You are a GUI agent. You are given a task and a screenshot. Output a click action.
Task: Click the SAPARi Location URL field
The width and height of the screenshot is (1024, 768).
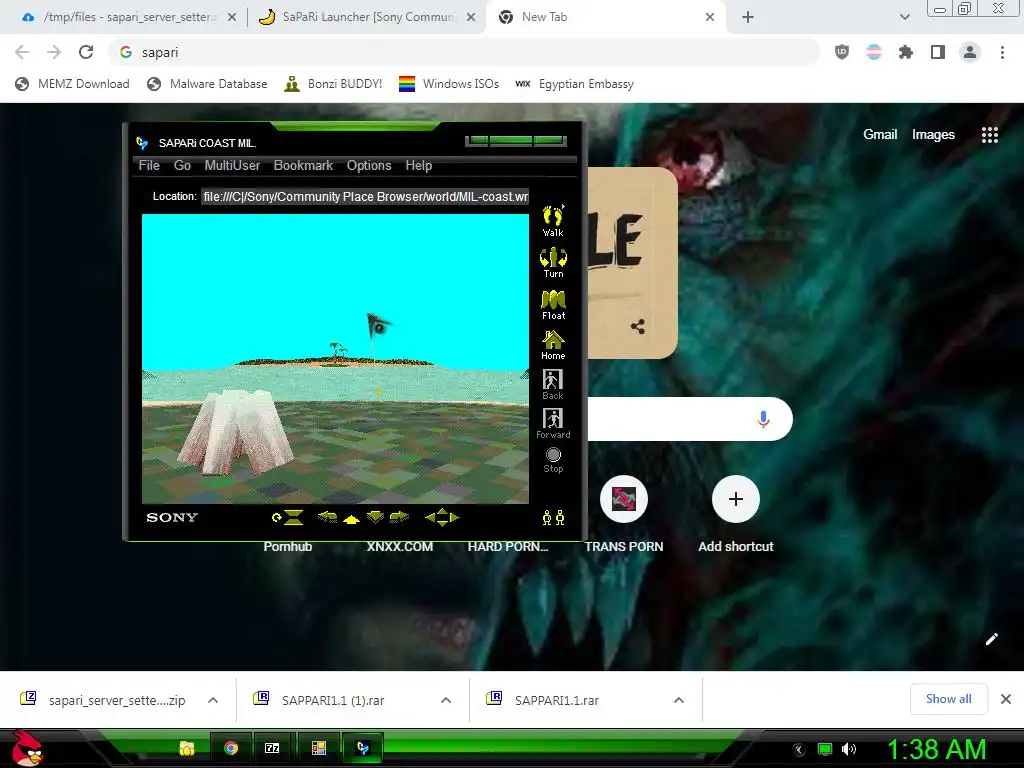[x=365, y=197]
